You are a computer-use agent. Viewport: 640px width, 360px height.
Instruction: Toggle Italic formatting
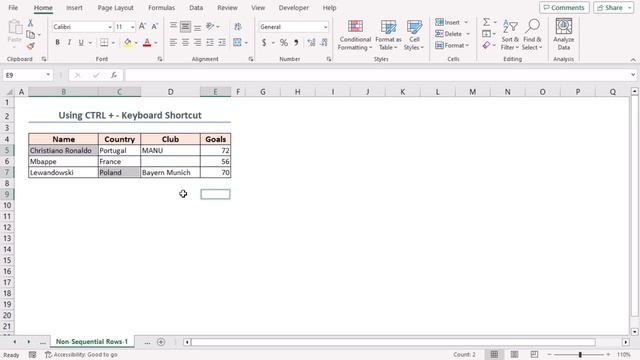(x=69, y=42)
